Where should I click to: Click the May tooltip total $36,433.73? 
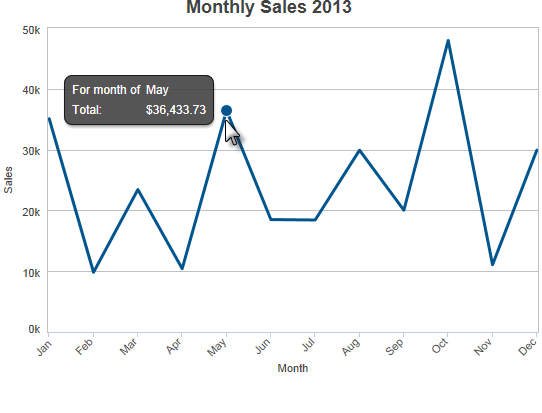click(x=176, y=110)
